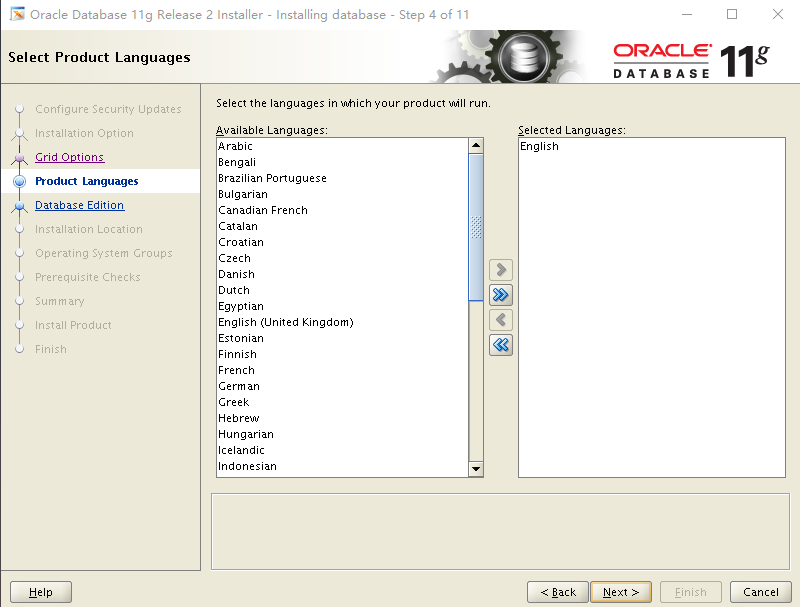The height and width of the screenshot is (607, 800).
Task: Select Brazilian Portuguese in the list
Action: (342, 178)
